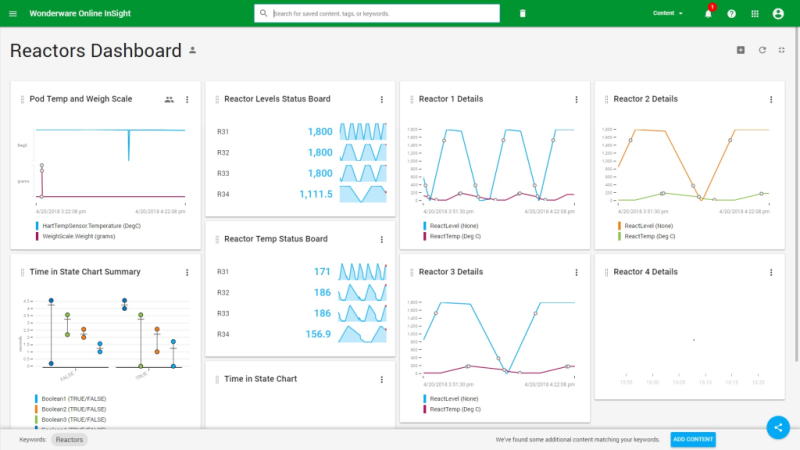Click the blue share floating button

pos(778,427)
